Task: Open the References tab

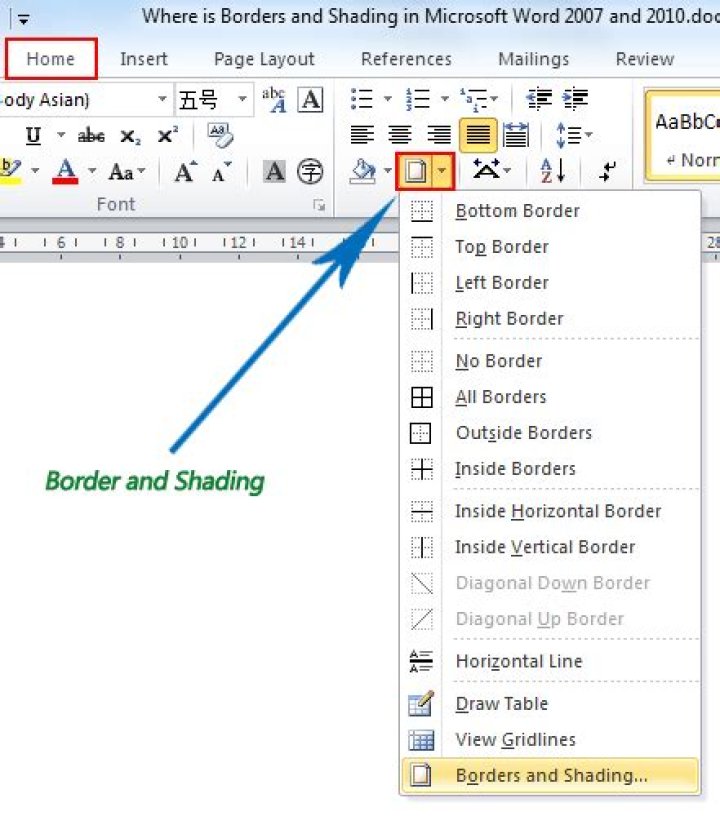Action: 406,59
